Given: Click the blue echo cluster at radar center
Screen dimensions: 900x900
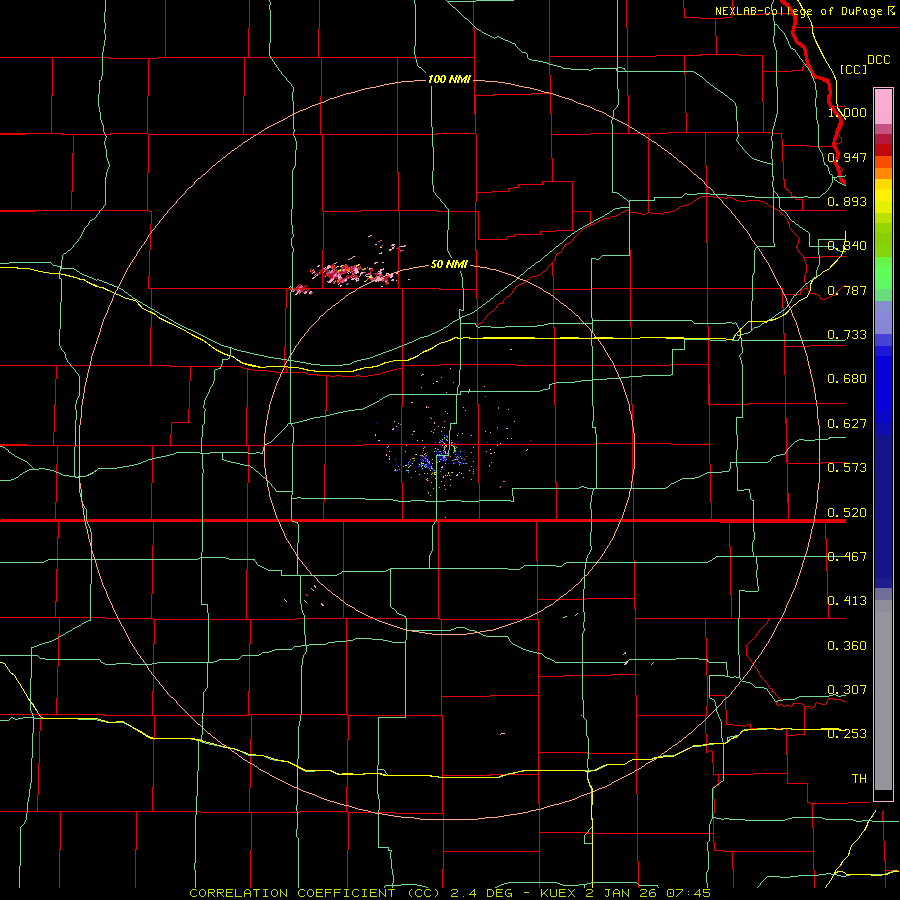Looking at the screenshot, I should pyautogui.click(x=435, y=455).
